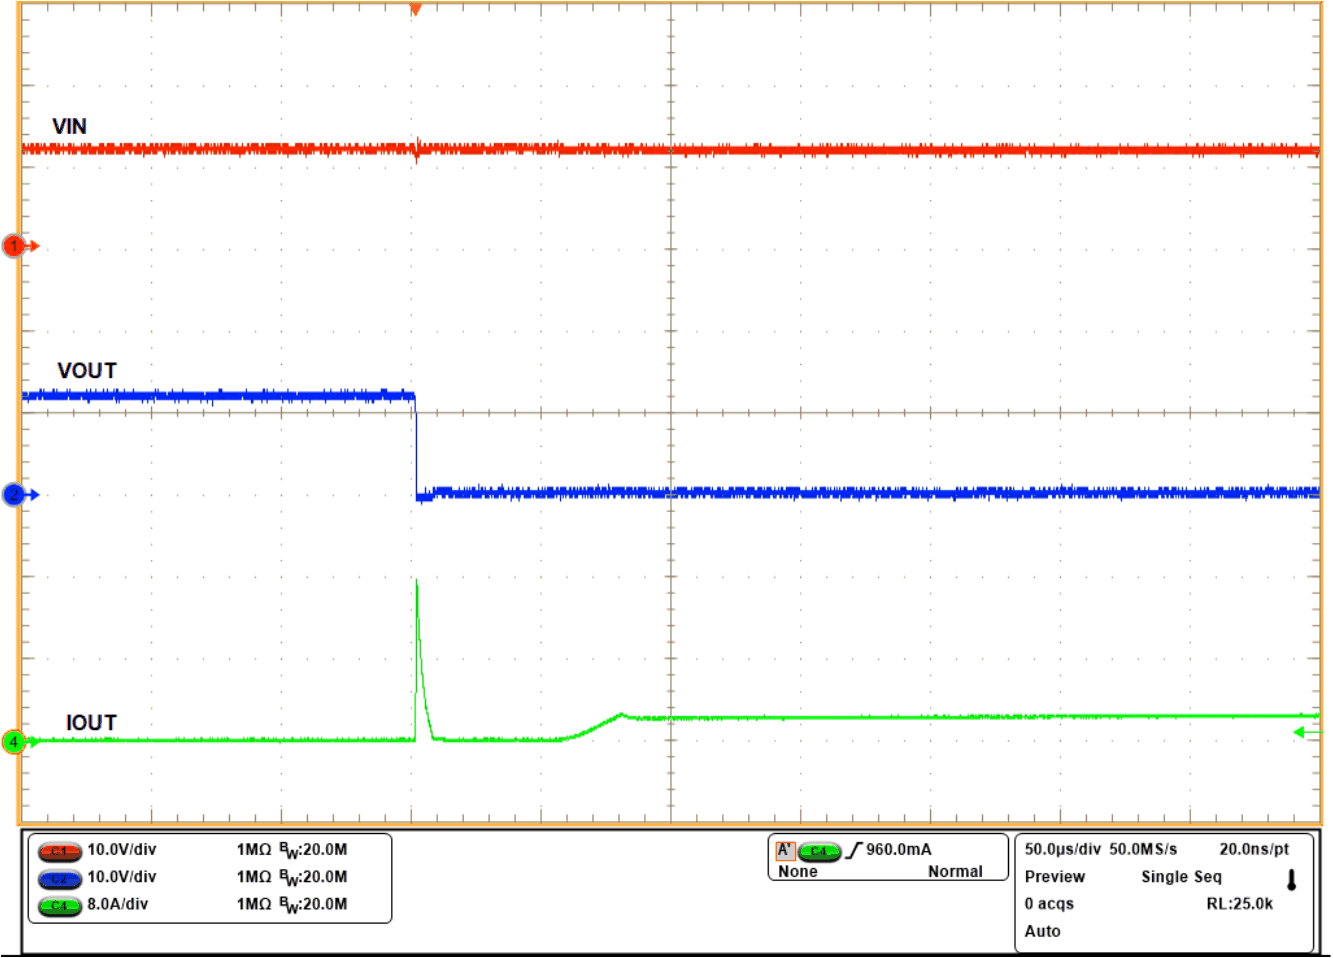Switch trigger mode from Auto
The width and height of the screenshot is (1333, 958).
[x=1042, y=931]
